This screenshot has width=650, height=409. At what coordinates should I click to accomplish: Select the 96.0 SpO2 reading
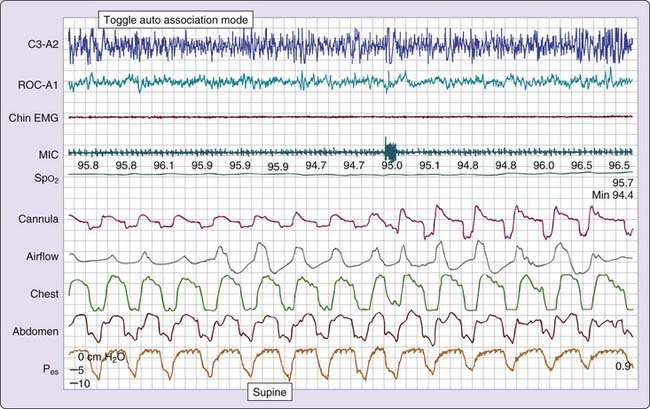pyautogui.click(x=544, y=166)
